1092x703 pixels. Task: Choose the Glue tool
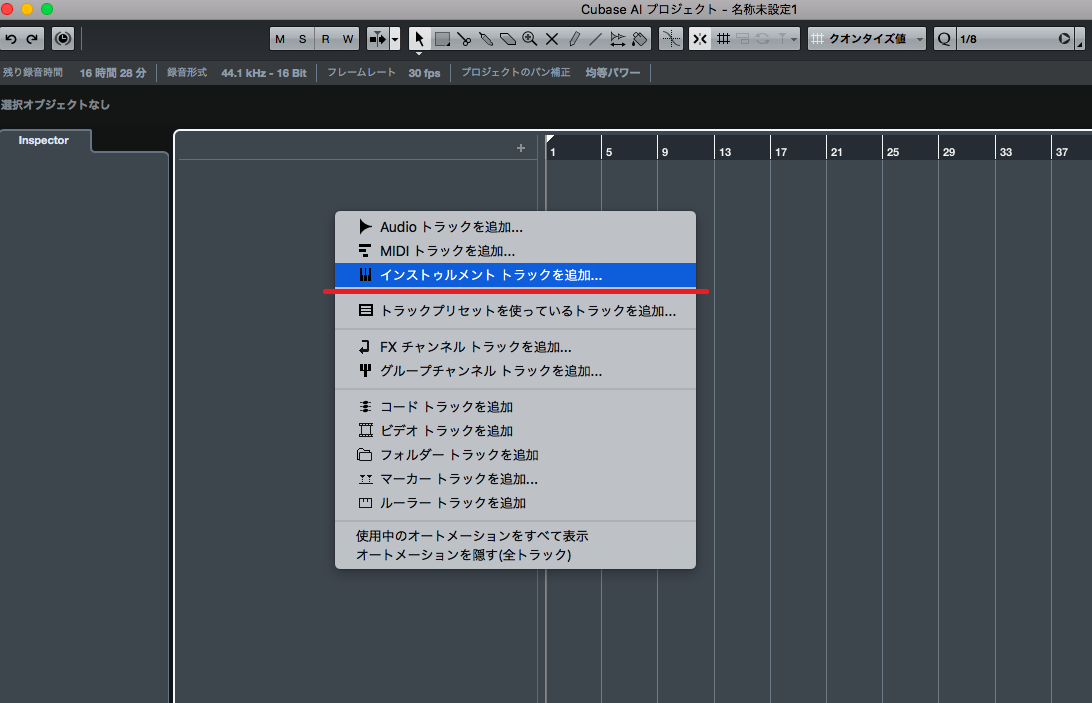pyautogui.click(x=486, y=39)
